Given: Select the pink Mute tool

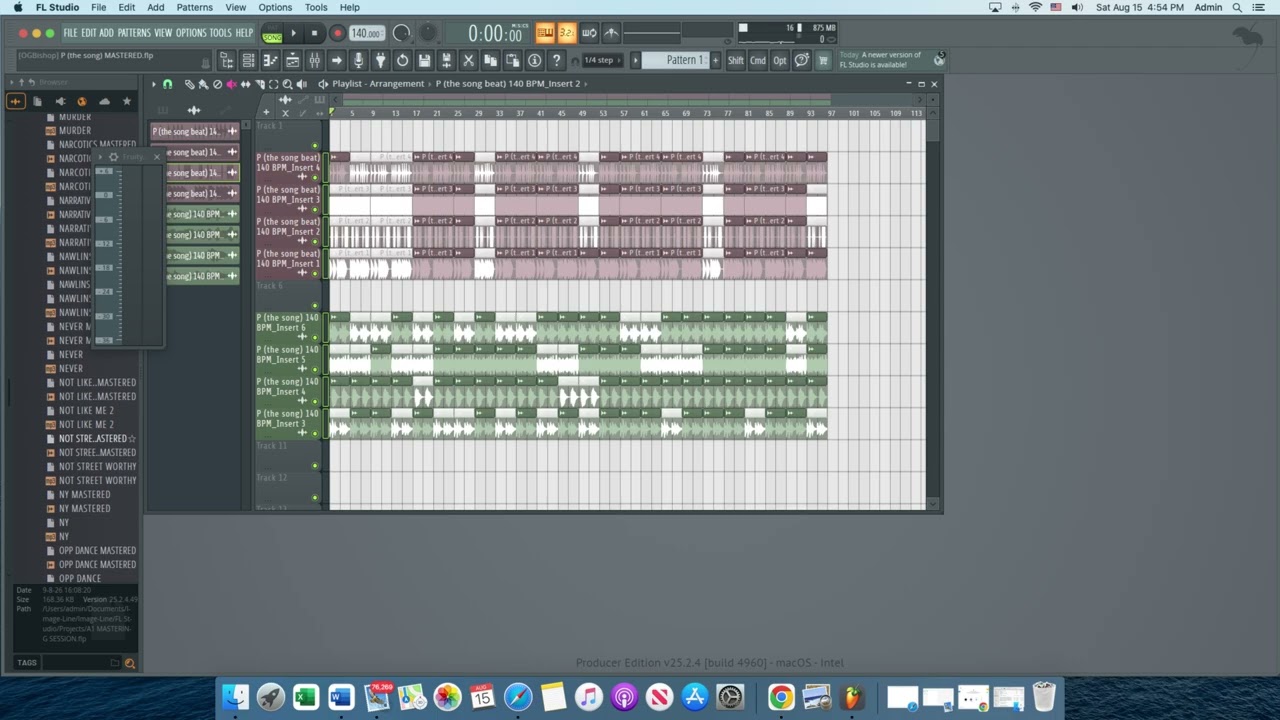Looking at the screenshot, I should (232, 85).
